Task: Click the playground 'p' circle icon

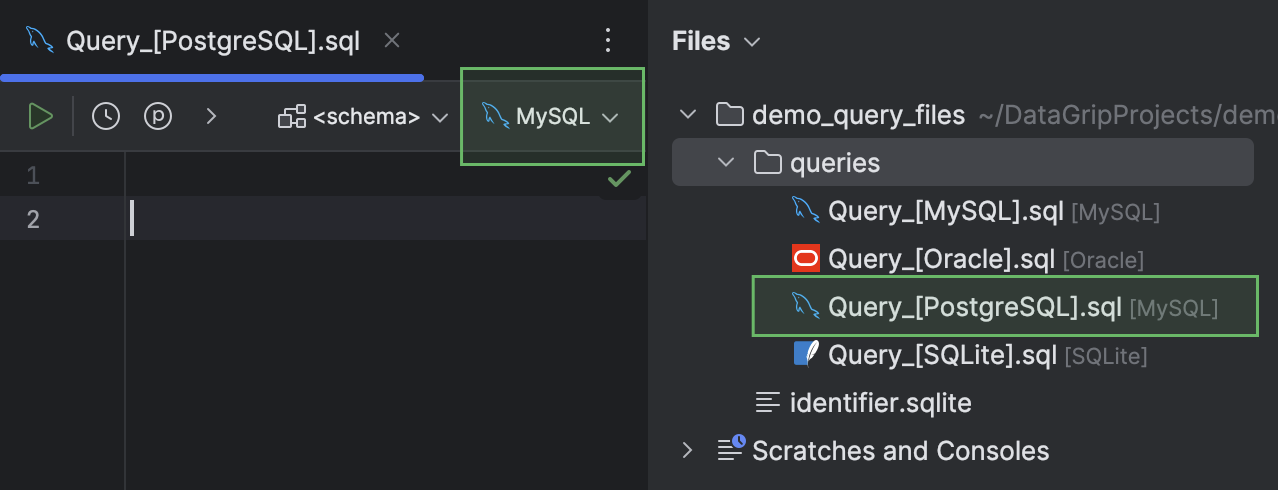Action: pyautogui.click(x=158, y=116)
